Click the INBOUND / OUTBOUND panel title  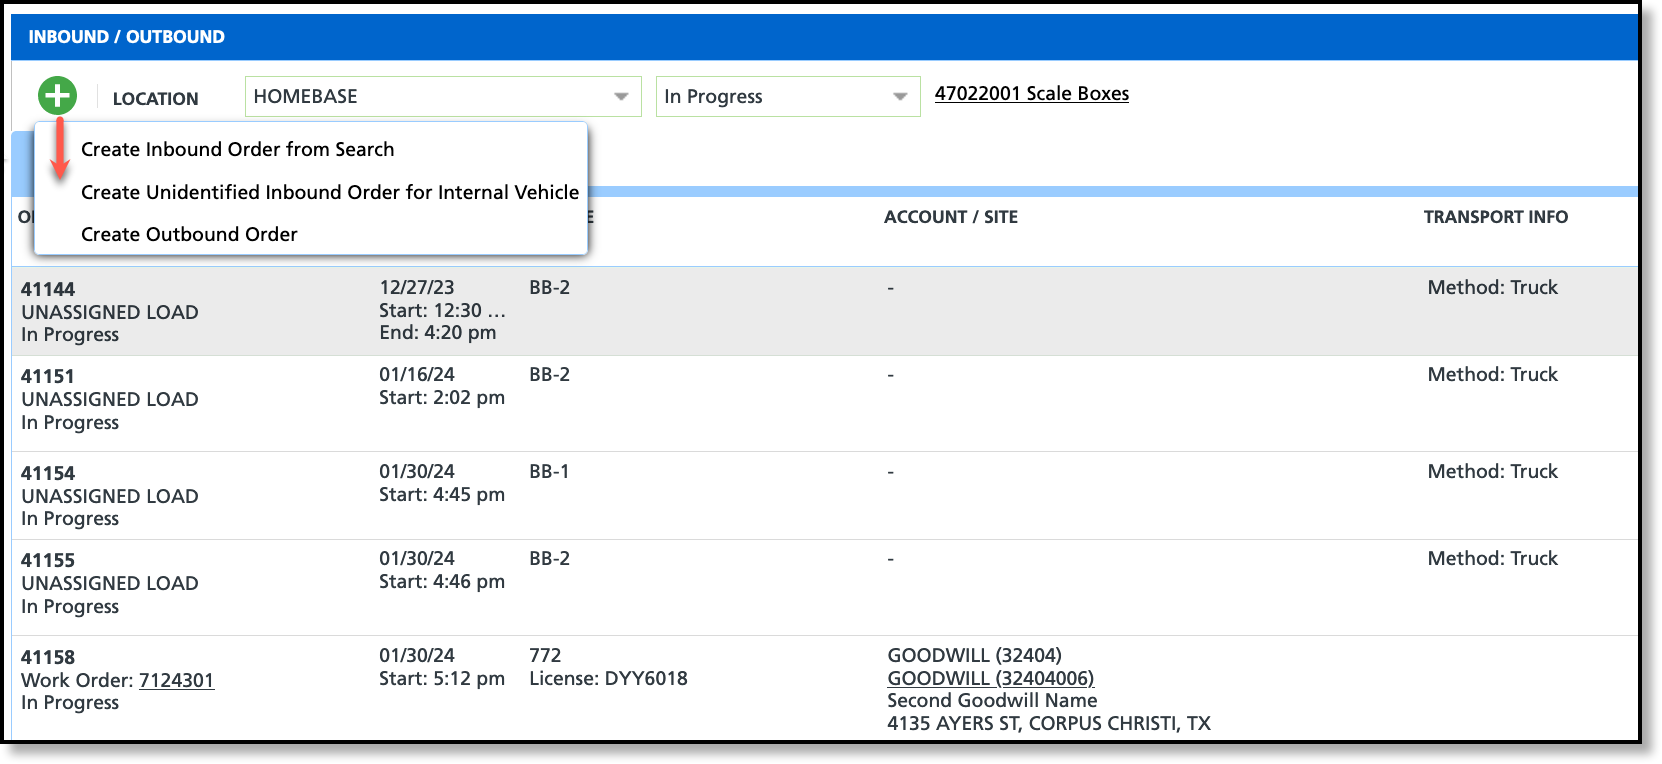127,37
